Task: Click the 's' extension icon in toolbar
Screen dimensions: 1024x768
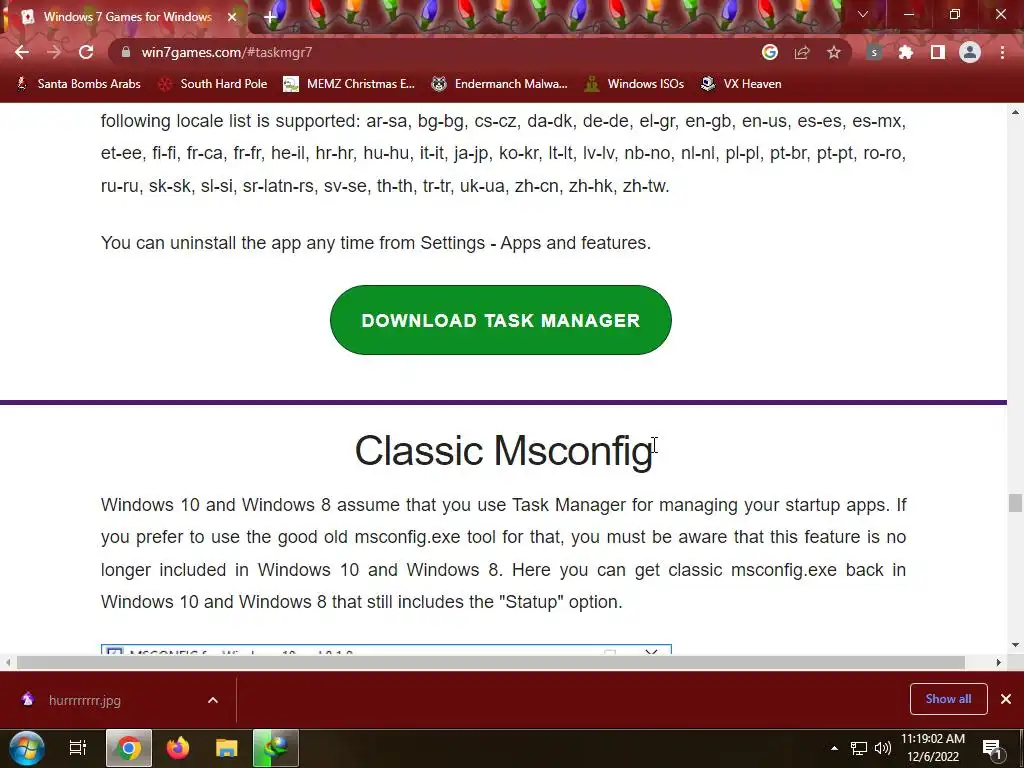Action: point(874,52)
